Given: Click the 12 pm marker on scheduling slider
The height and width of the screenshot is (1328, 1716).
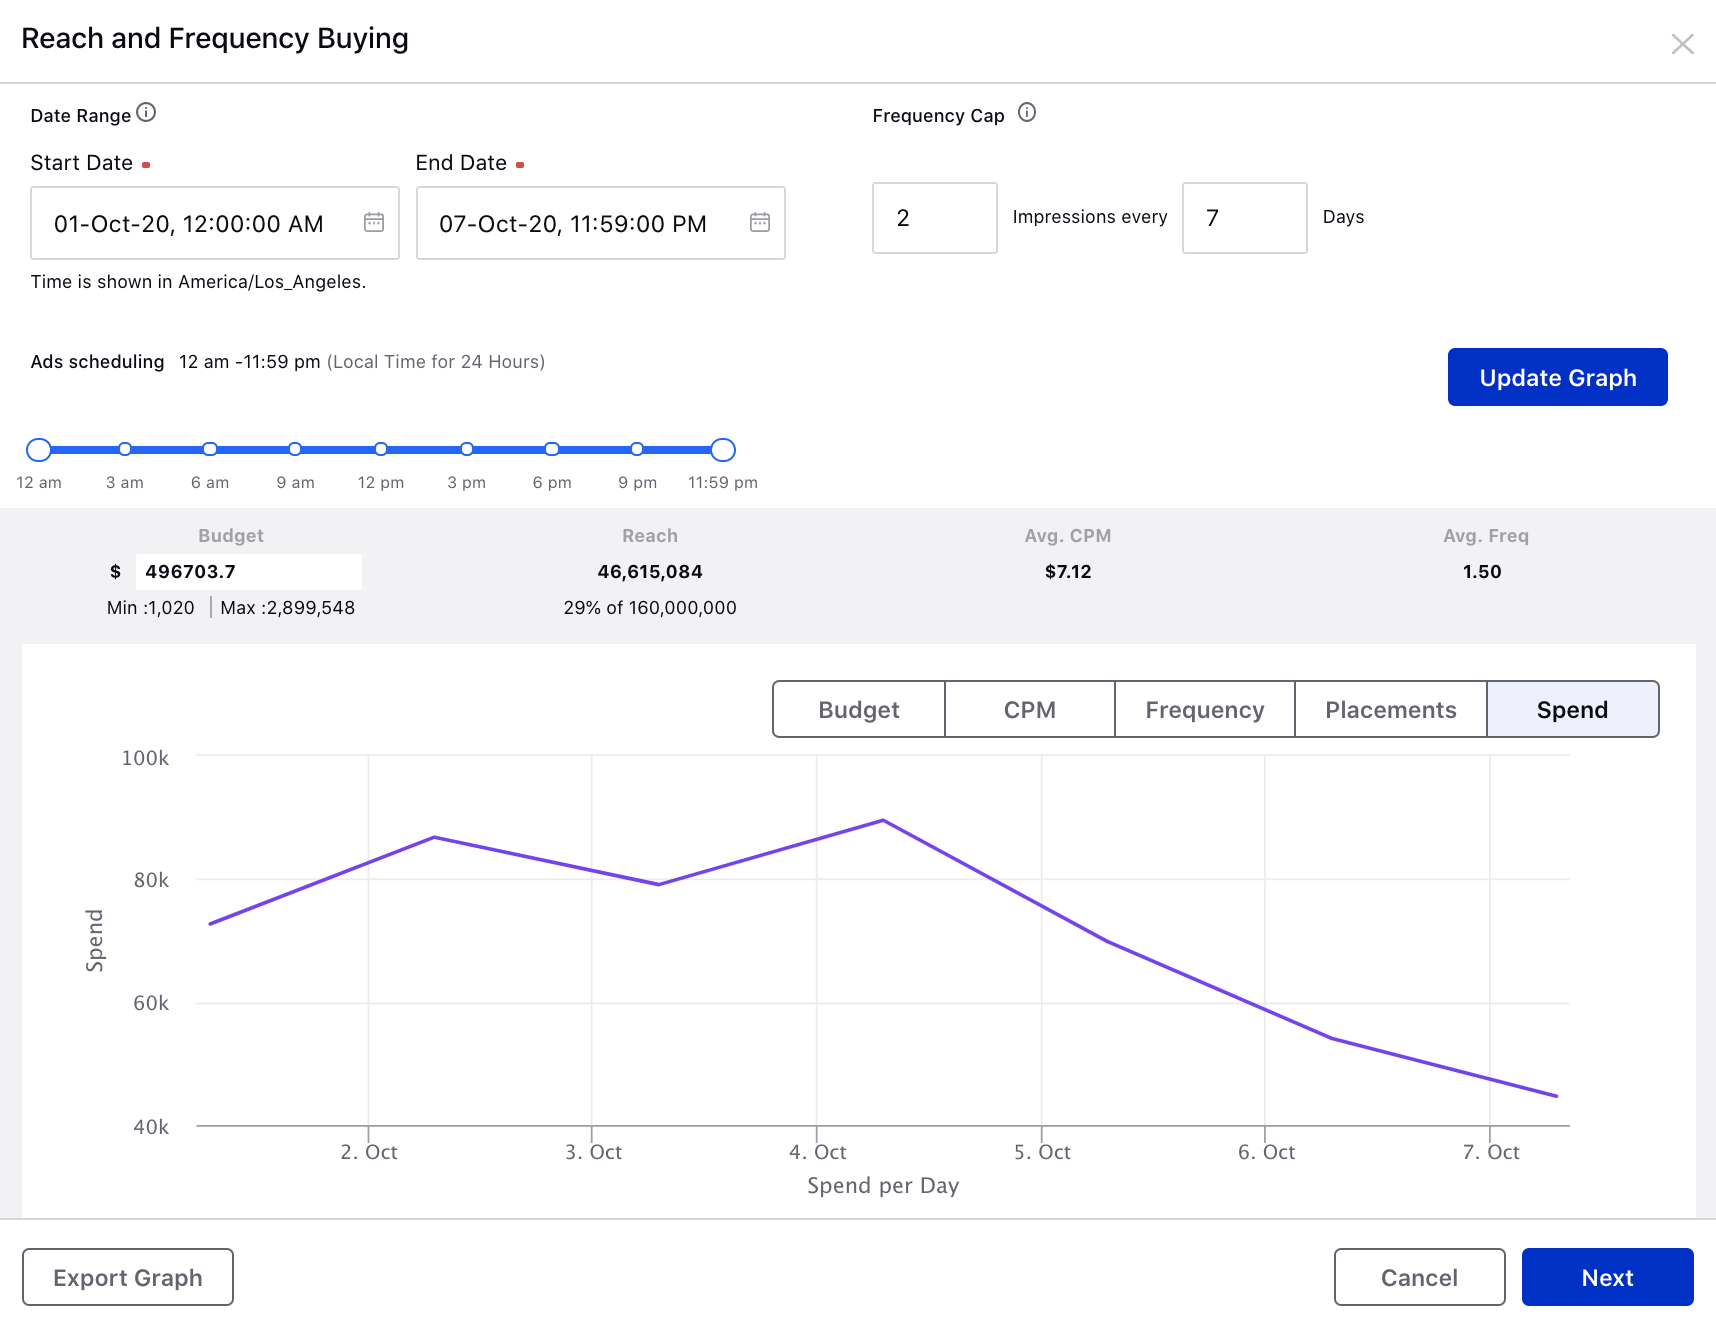Looking at the screenshot, I should pyautogui.click(x=381, y=449).
